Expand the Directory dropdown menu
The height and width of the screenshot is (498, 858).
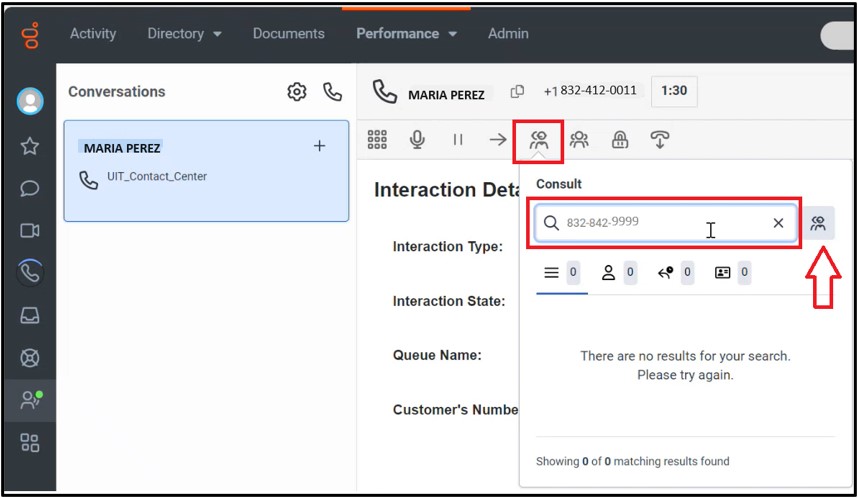click(x=184, y=34)
